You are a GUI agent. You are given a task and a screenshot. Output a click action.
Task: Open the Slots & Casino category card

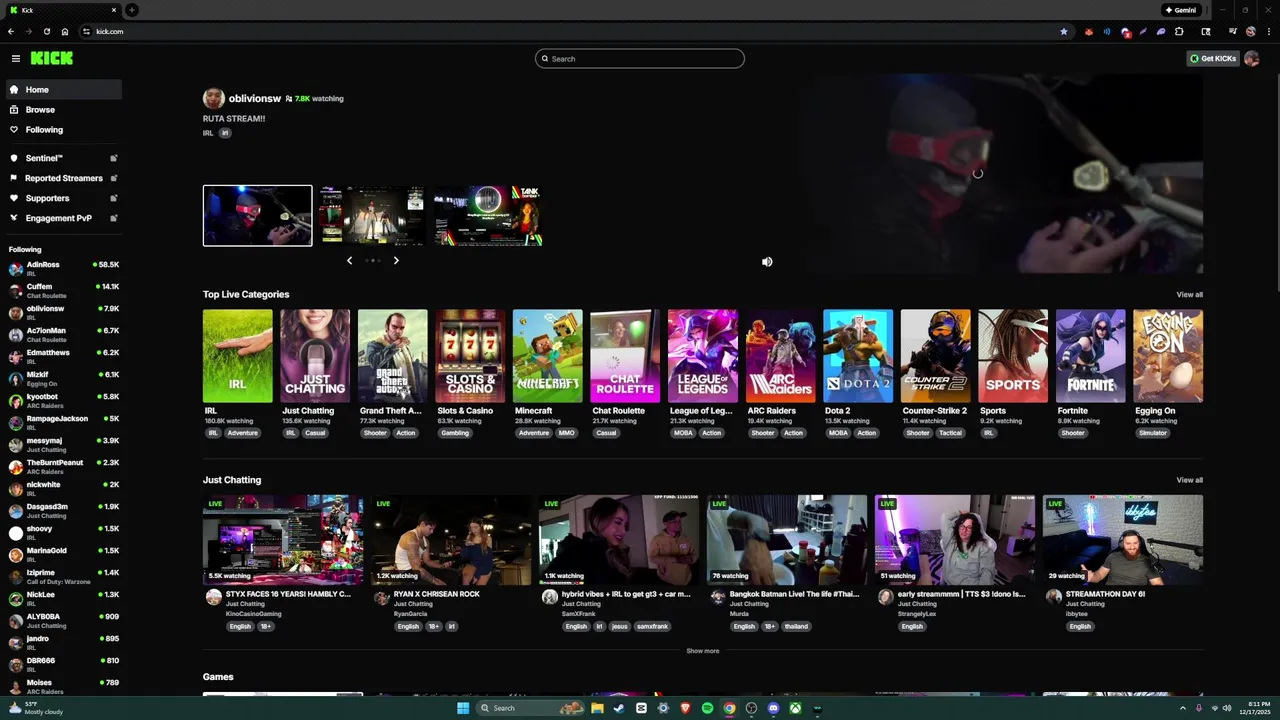coord(470,356)
